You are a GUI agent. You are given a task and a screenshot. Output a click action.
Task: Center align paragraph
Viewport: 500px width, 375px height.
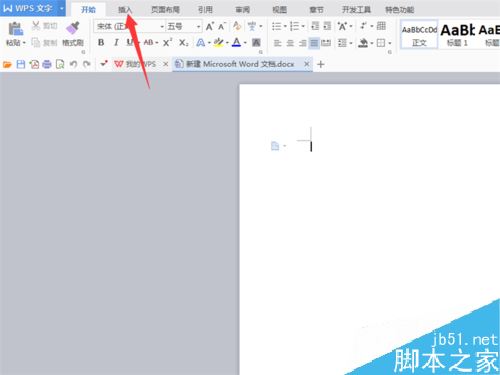(x=290, y=43)
